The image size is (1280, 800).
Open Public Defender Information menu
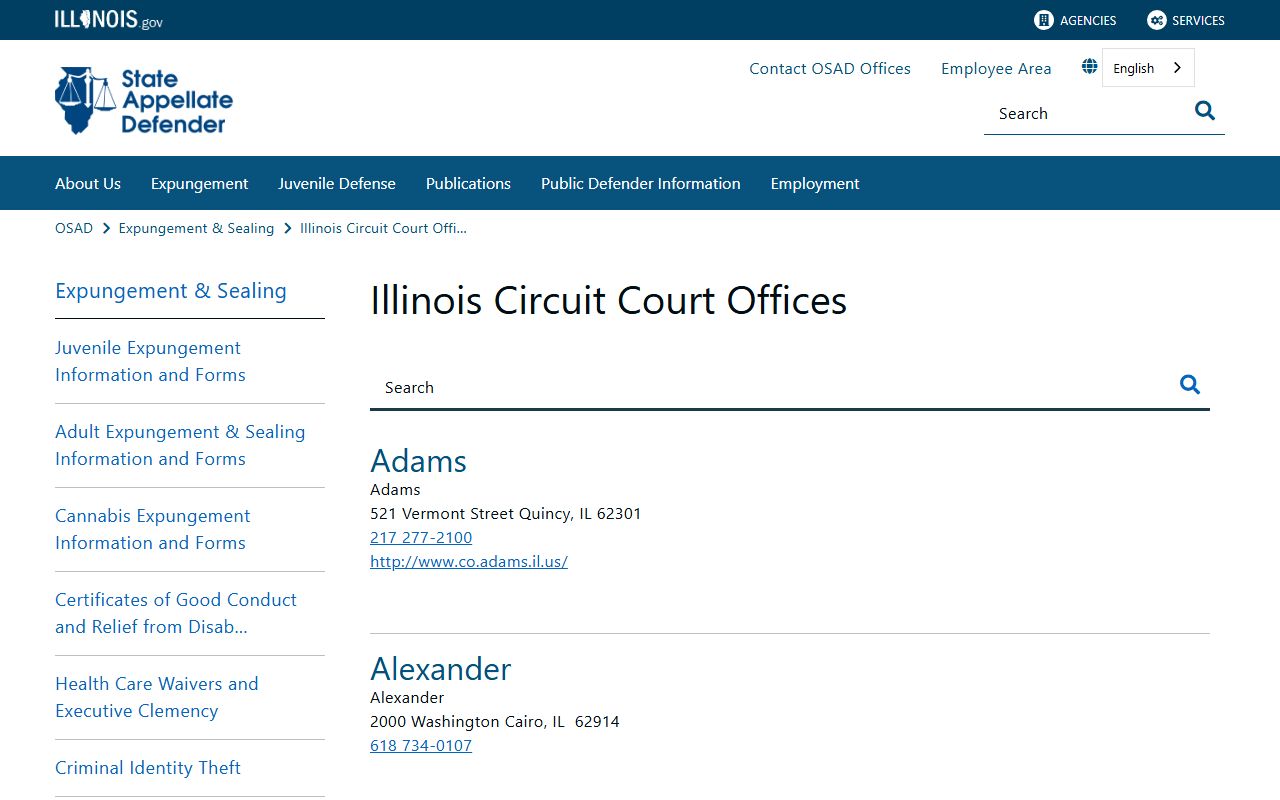(x=641, y=183)
